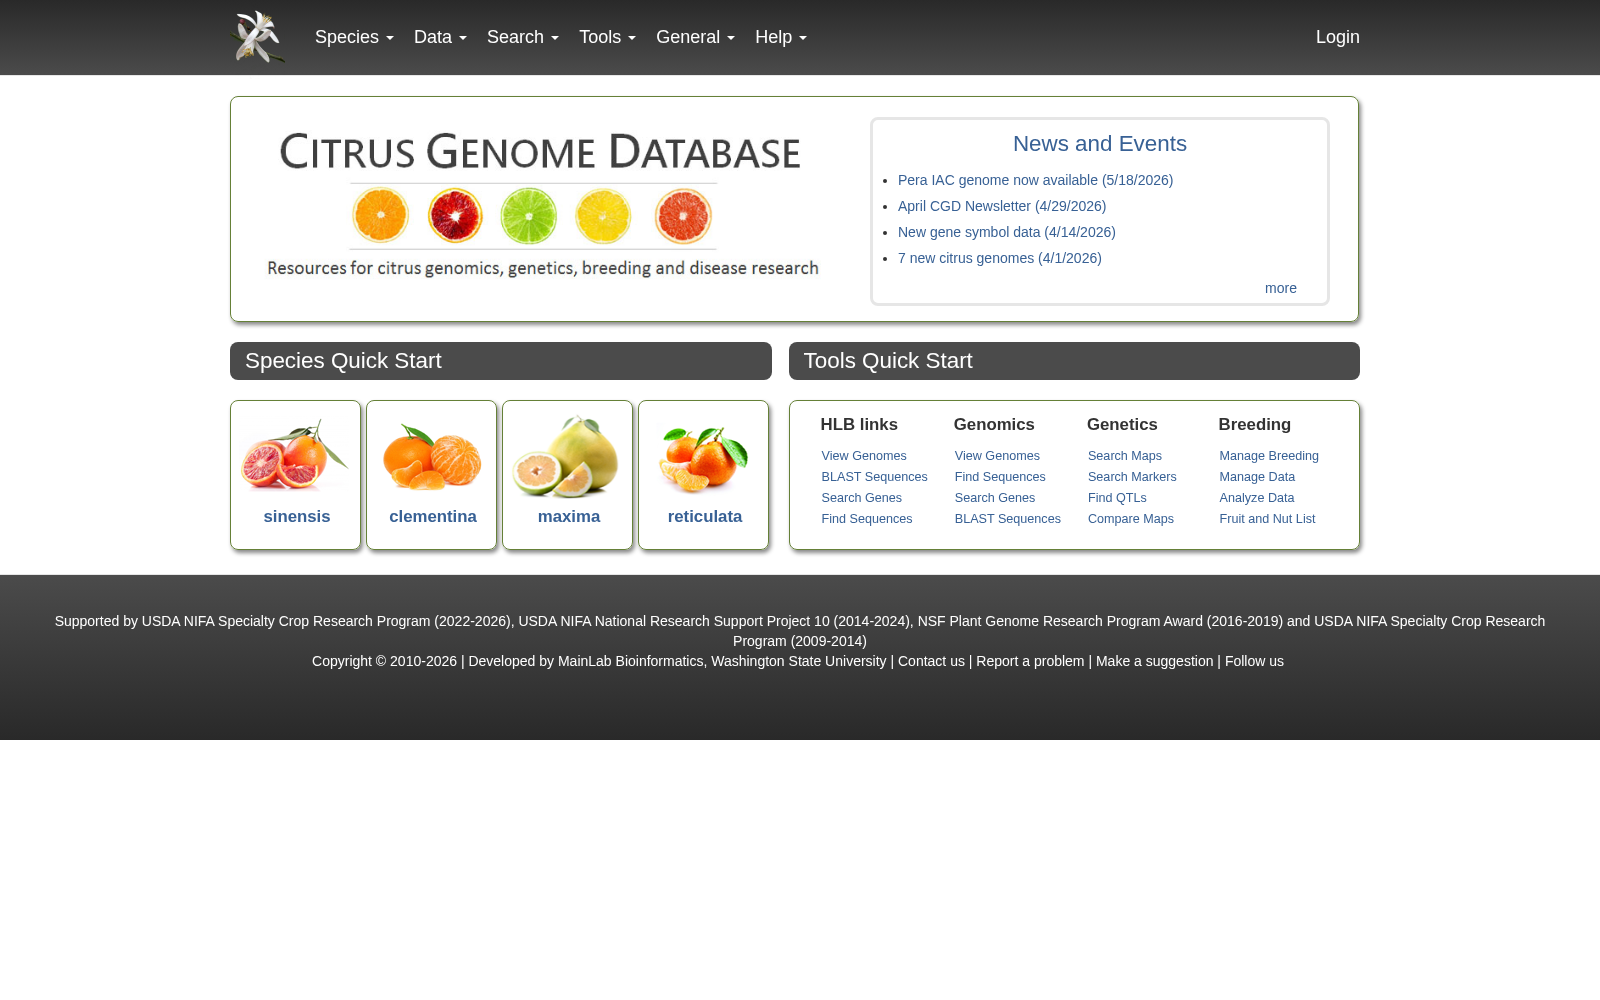Click the Login link
1600x1000 pixels.
(1337, 37)
